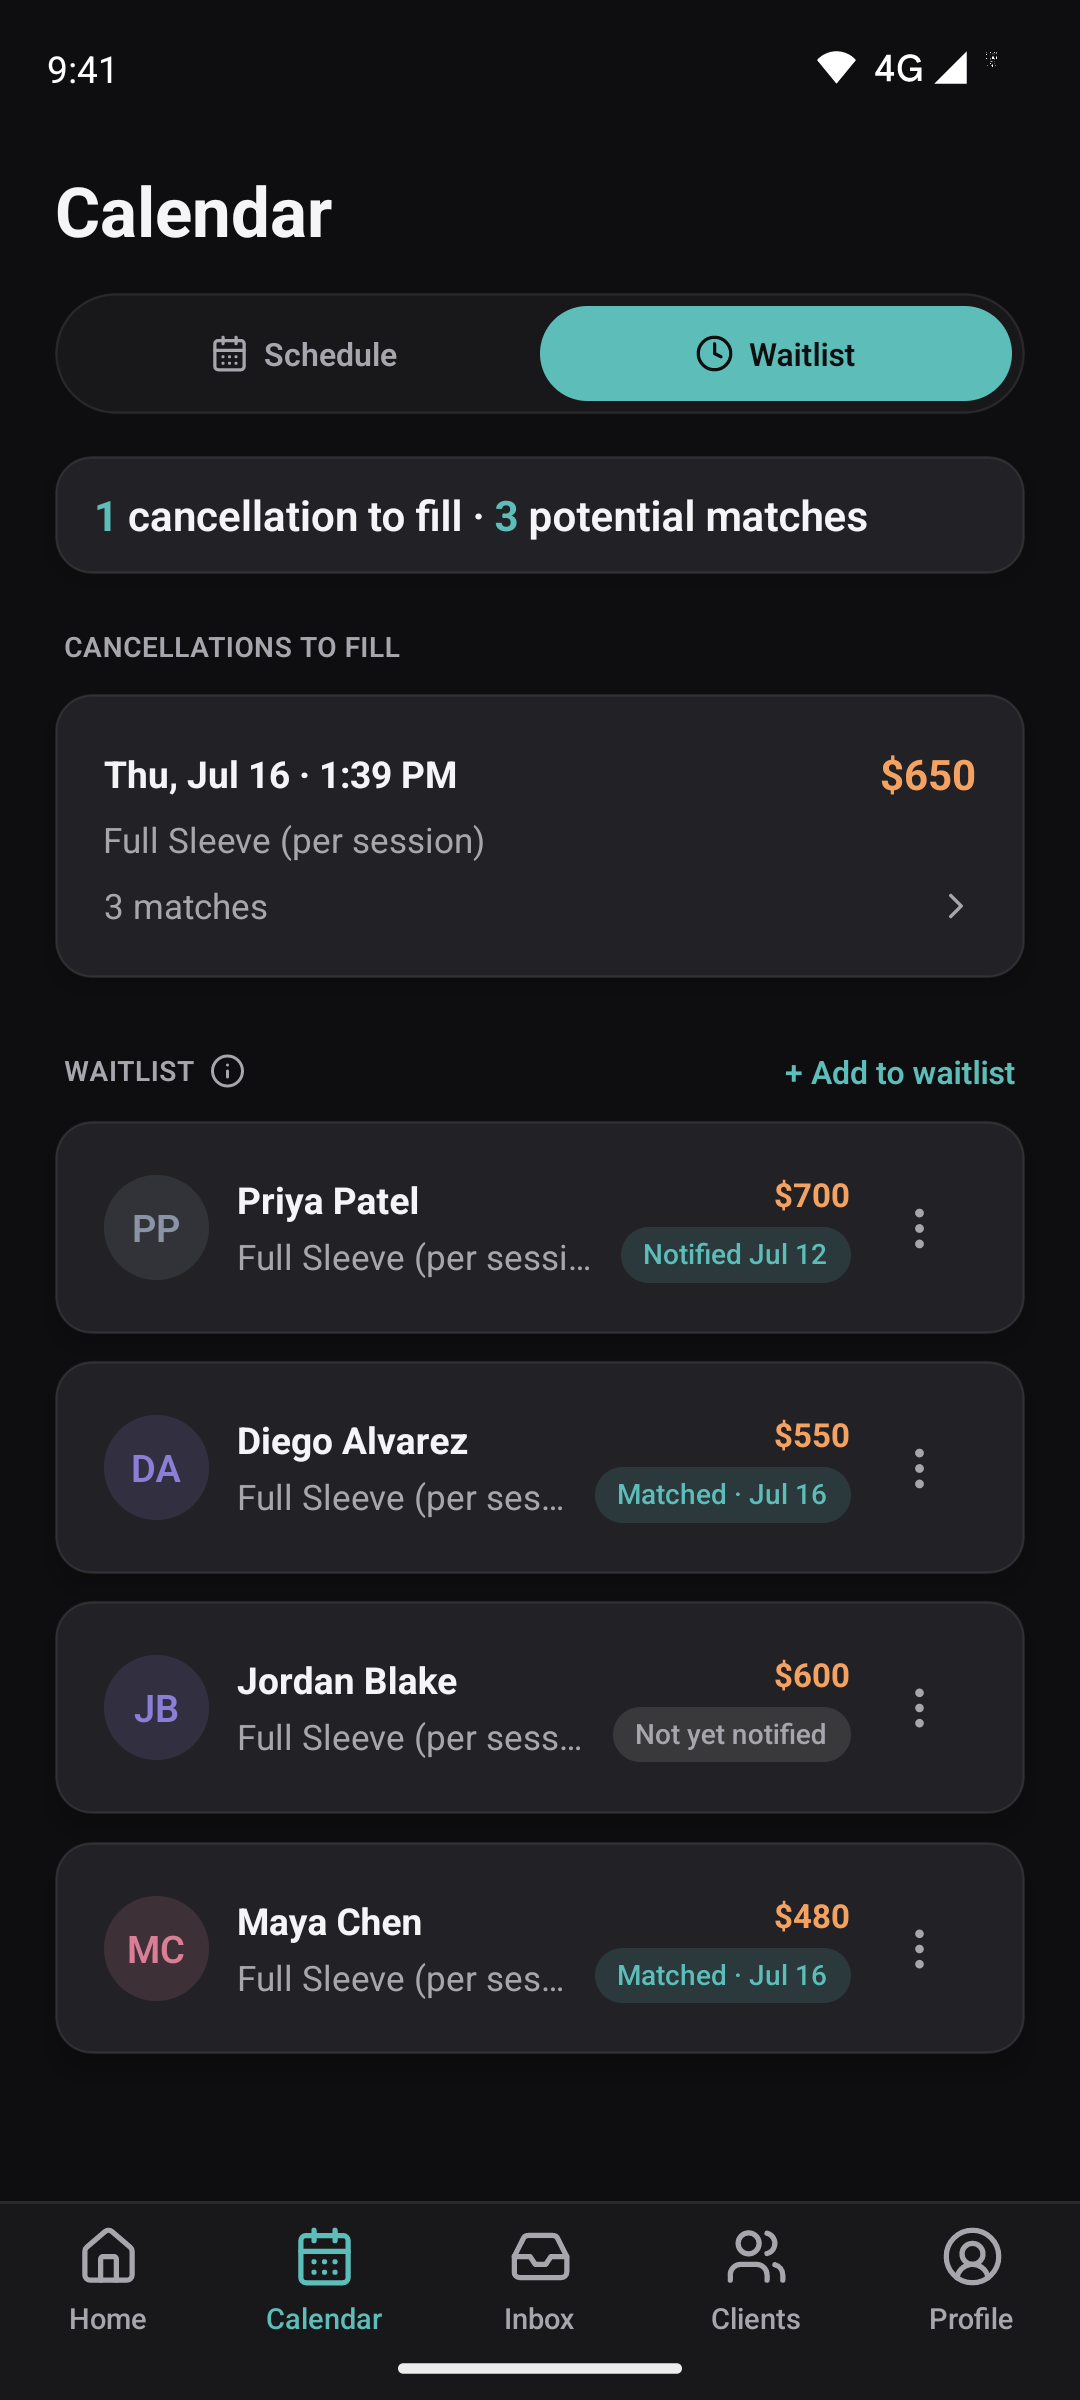Tap the Not yet notified badge
The height and width of the screenshot is (2400, 1080).
tap(731, 1734)
